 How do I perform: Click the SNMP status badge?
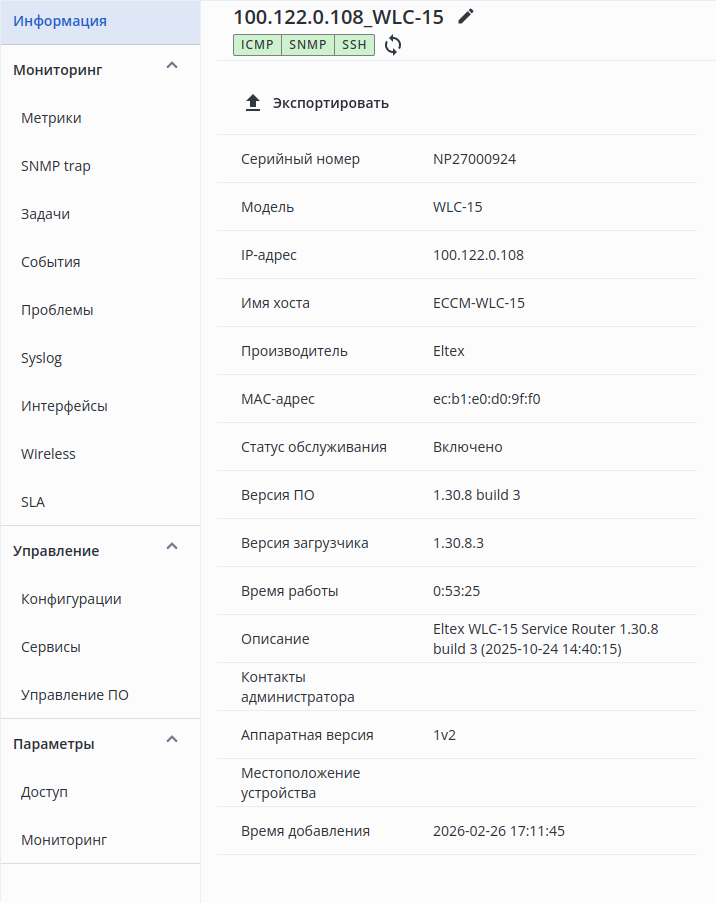point(307,45)
